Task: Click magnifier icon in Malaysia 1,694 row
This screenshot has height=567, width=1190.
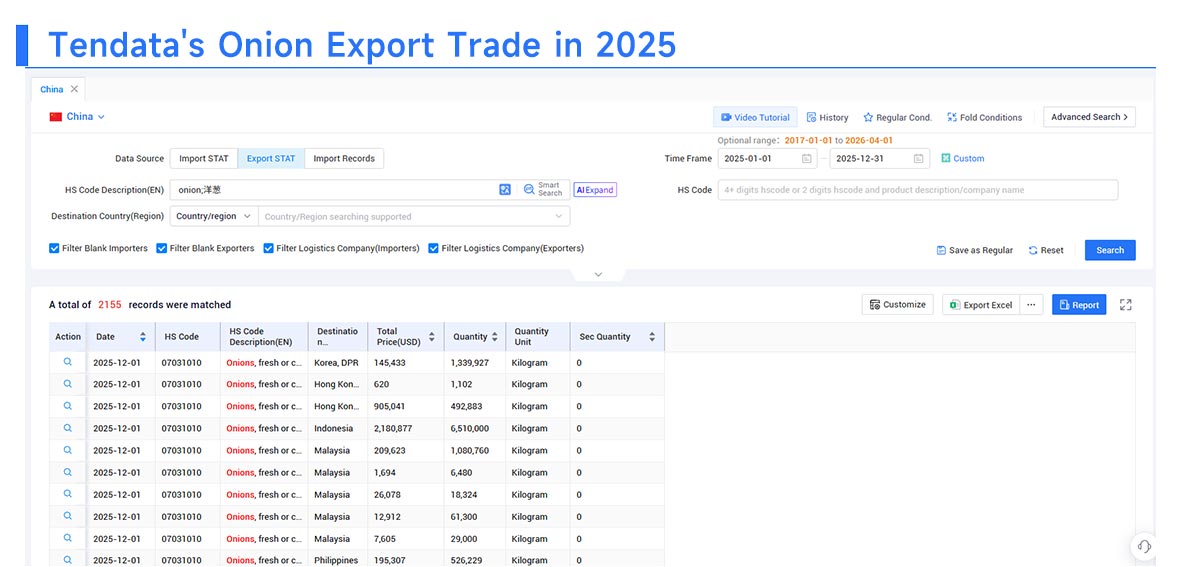Action: click(x=68, y=472)
